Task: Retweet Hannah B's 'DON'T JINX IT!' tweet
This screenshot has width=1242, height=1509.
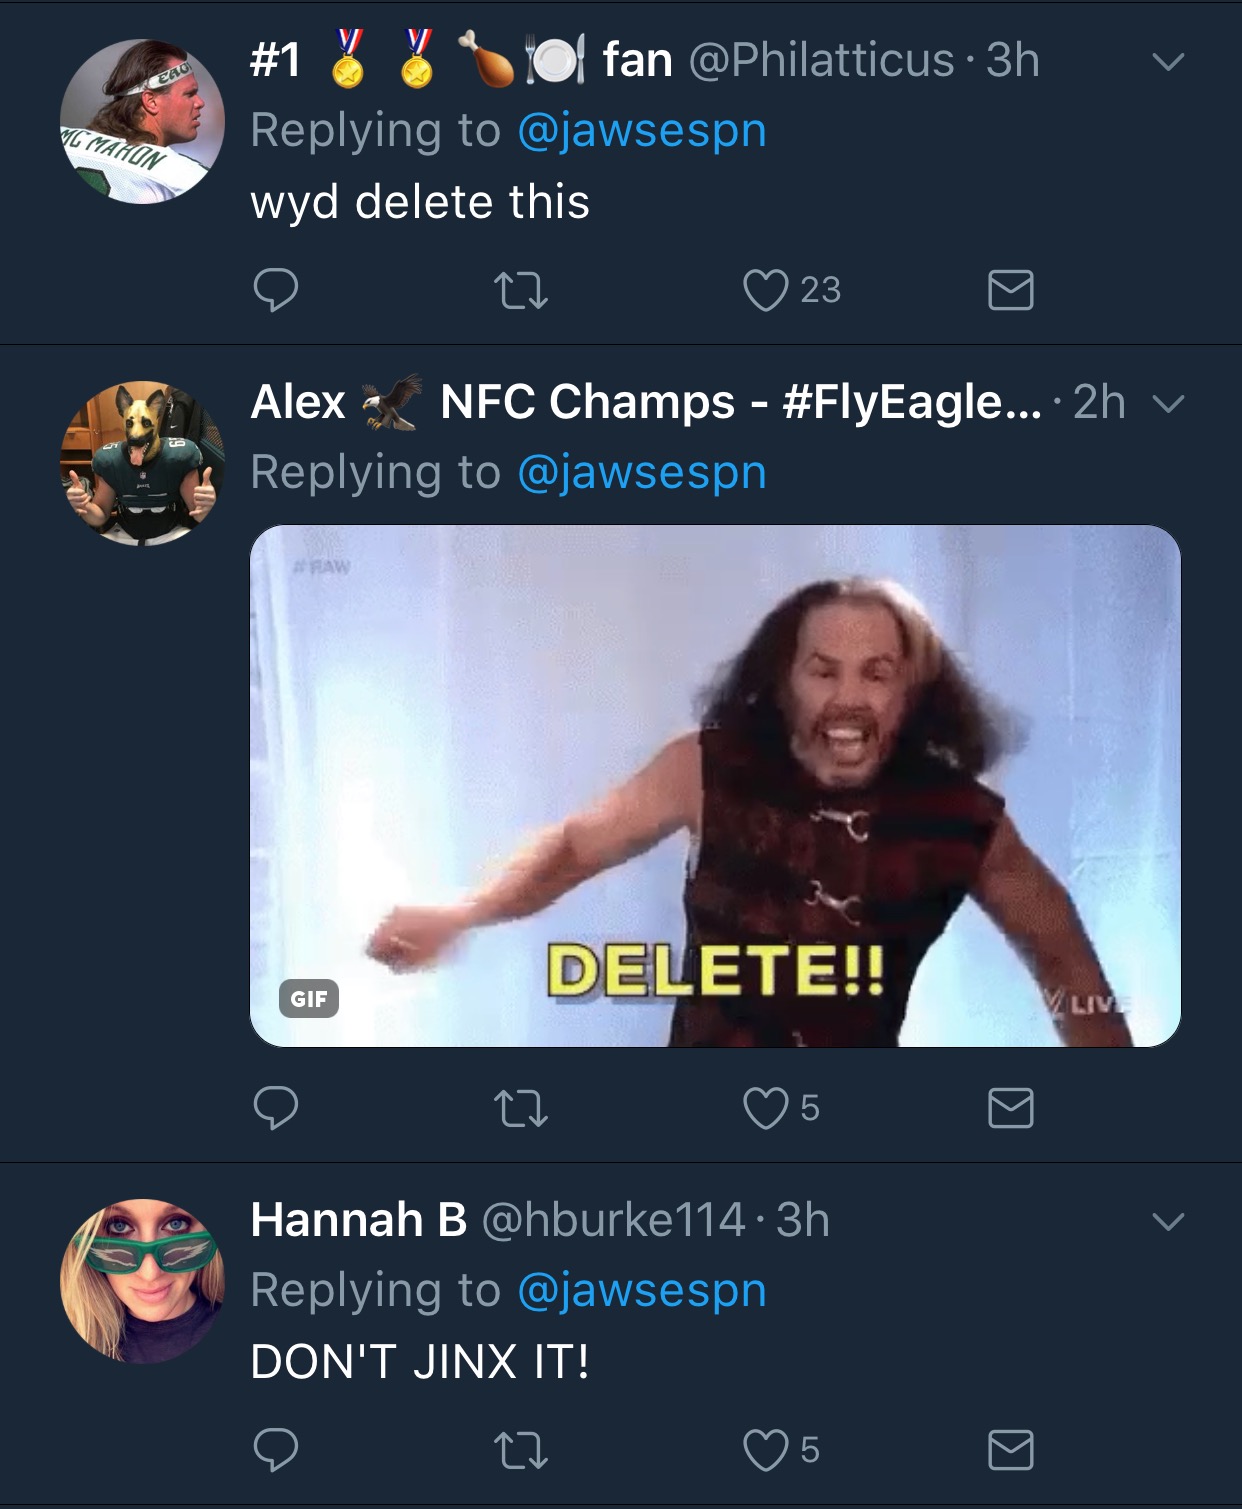Action: tap(521, 1450)
